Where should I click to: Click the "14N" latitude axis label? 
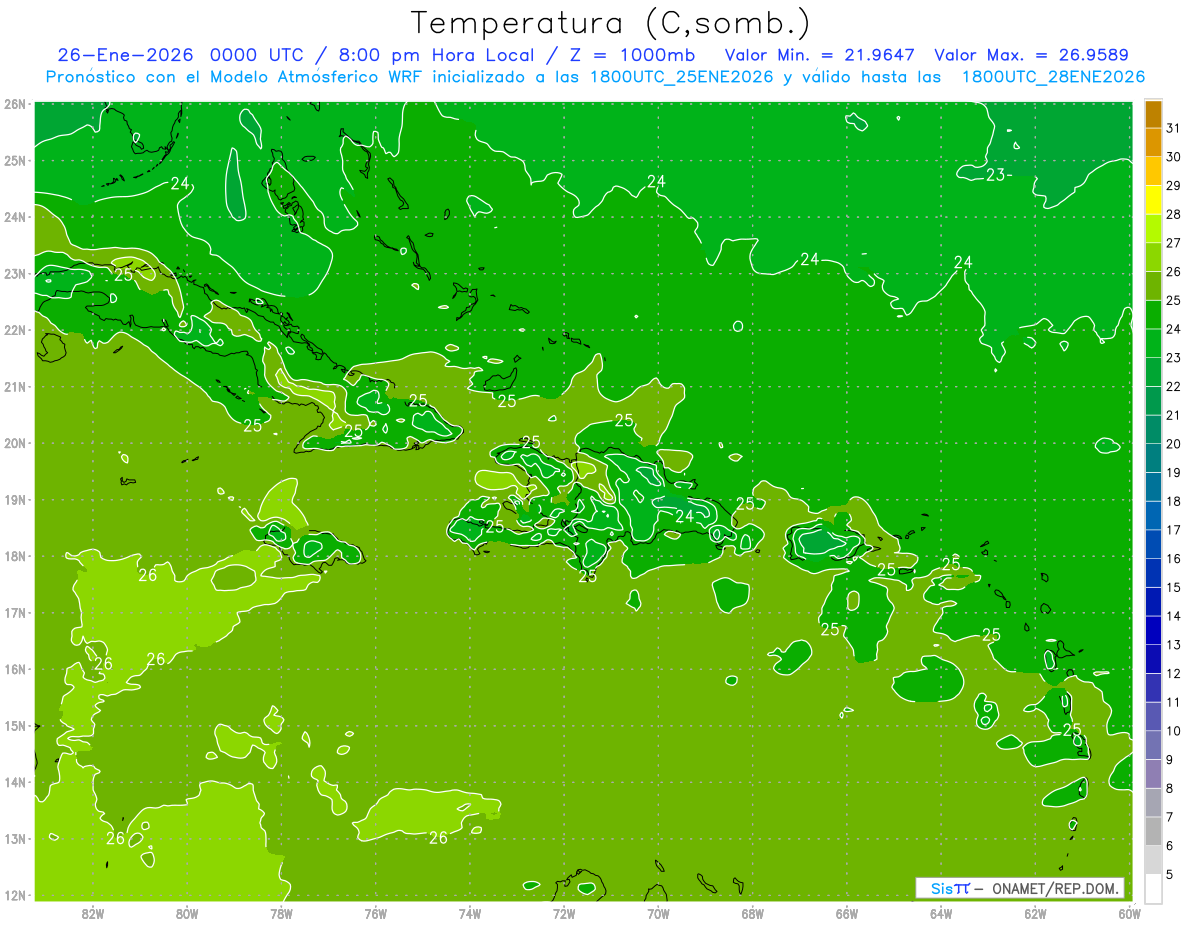point(15,782)
